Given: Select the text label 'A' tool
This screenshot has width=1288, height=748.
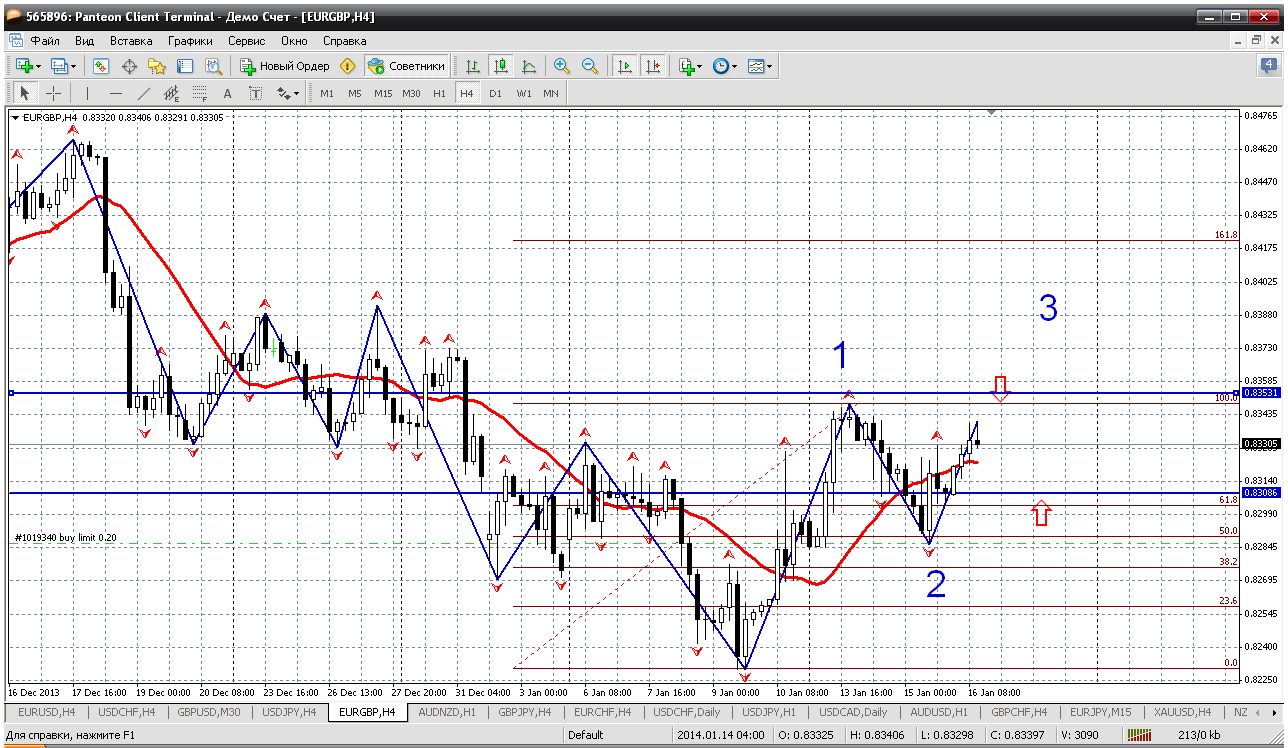Looking at the screenshot, I should tap(227, 93).
